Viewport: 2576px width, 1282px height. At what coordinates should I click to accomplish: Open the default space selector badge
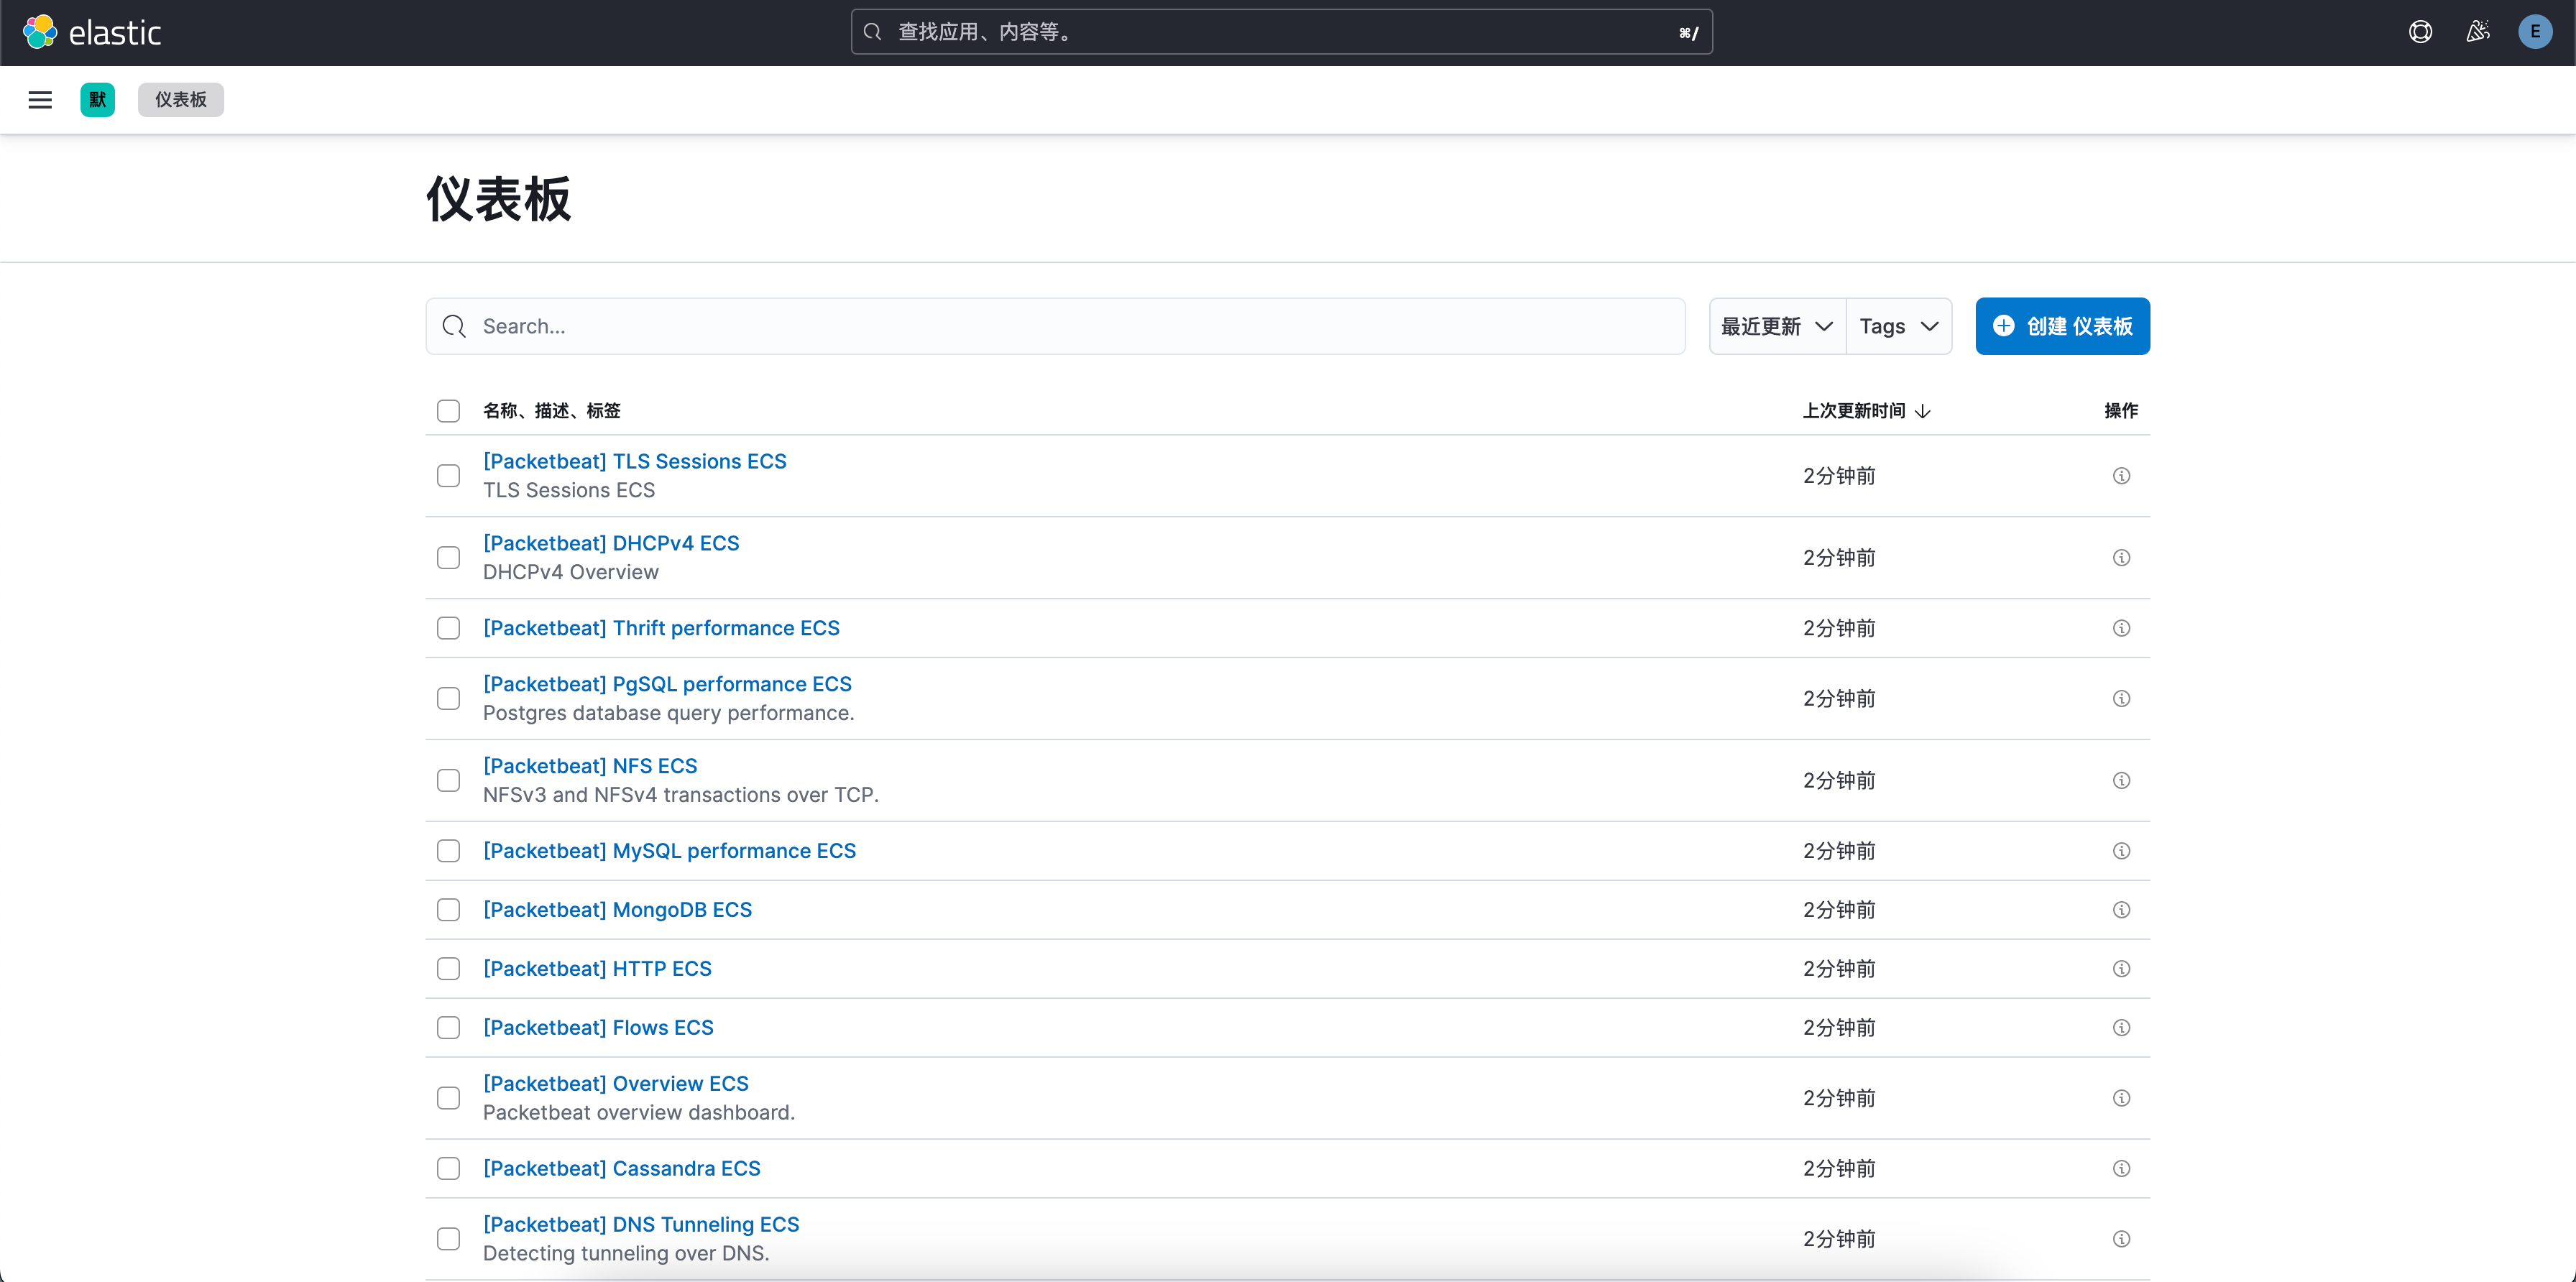pos(97,100)
